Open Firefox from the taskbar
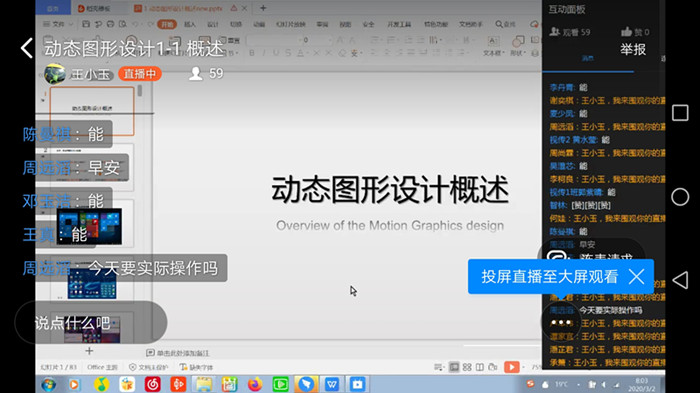This screenshot has height=393, width=700. click(254, 384)
